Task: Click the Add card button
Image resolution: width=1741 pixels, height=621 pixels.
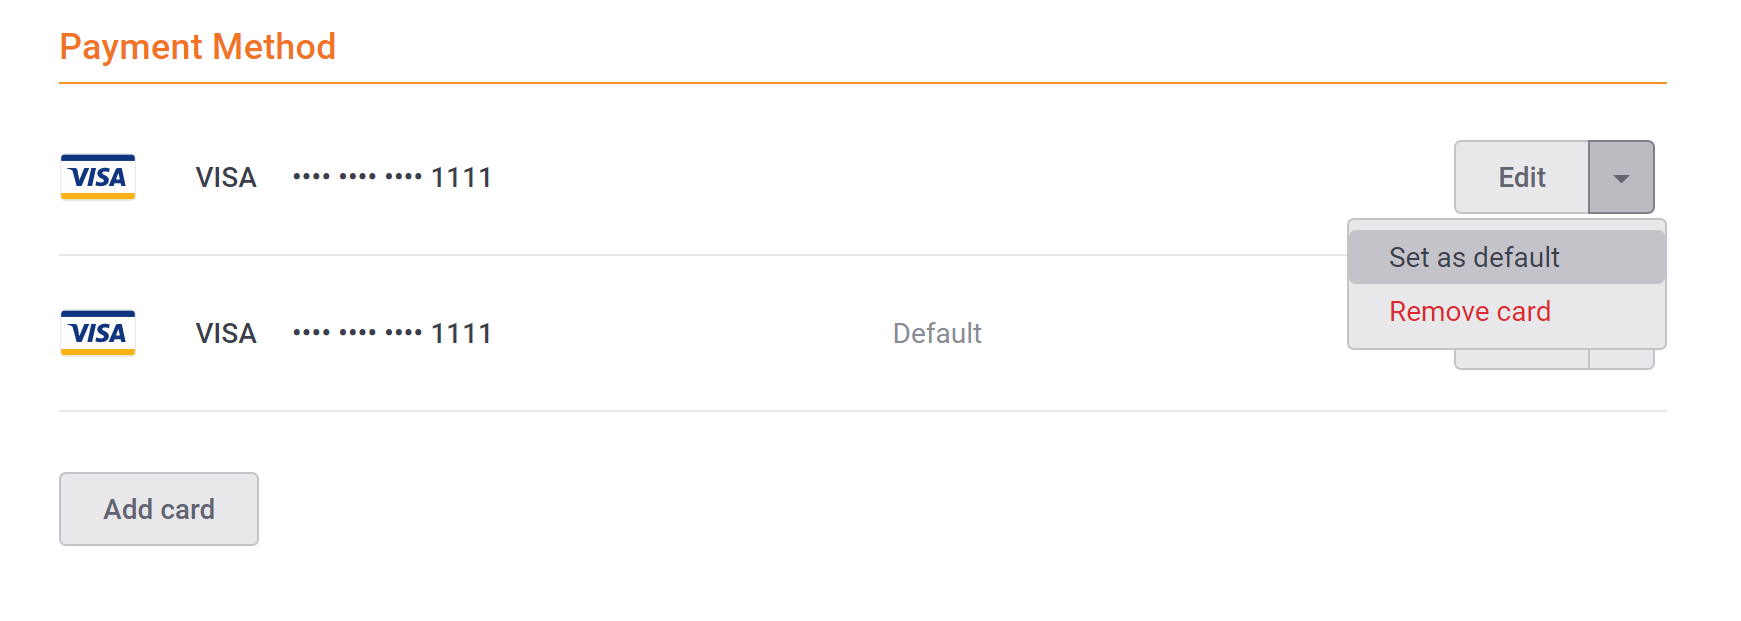Action: tap(159, 509)
